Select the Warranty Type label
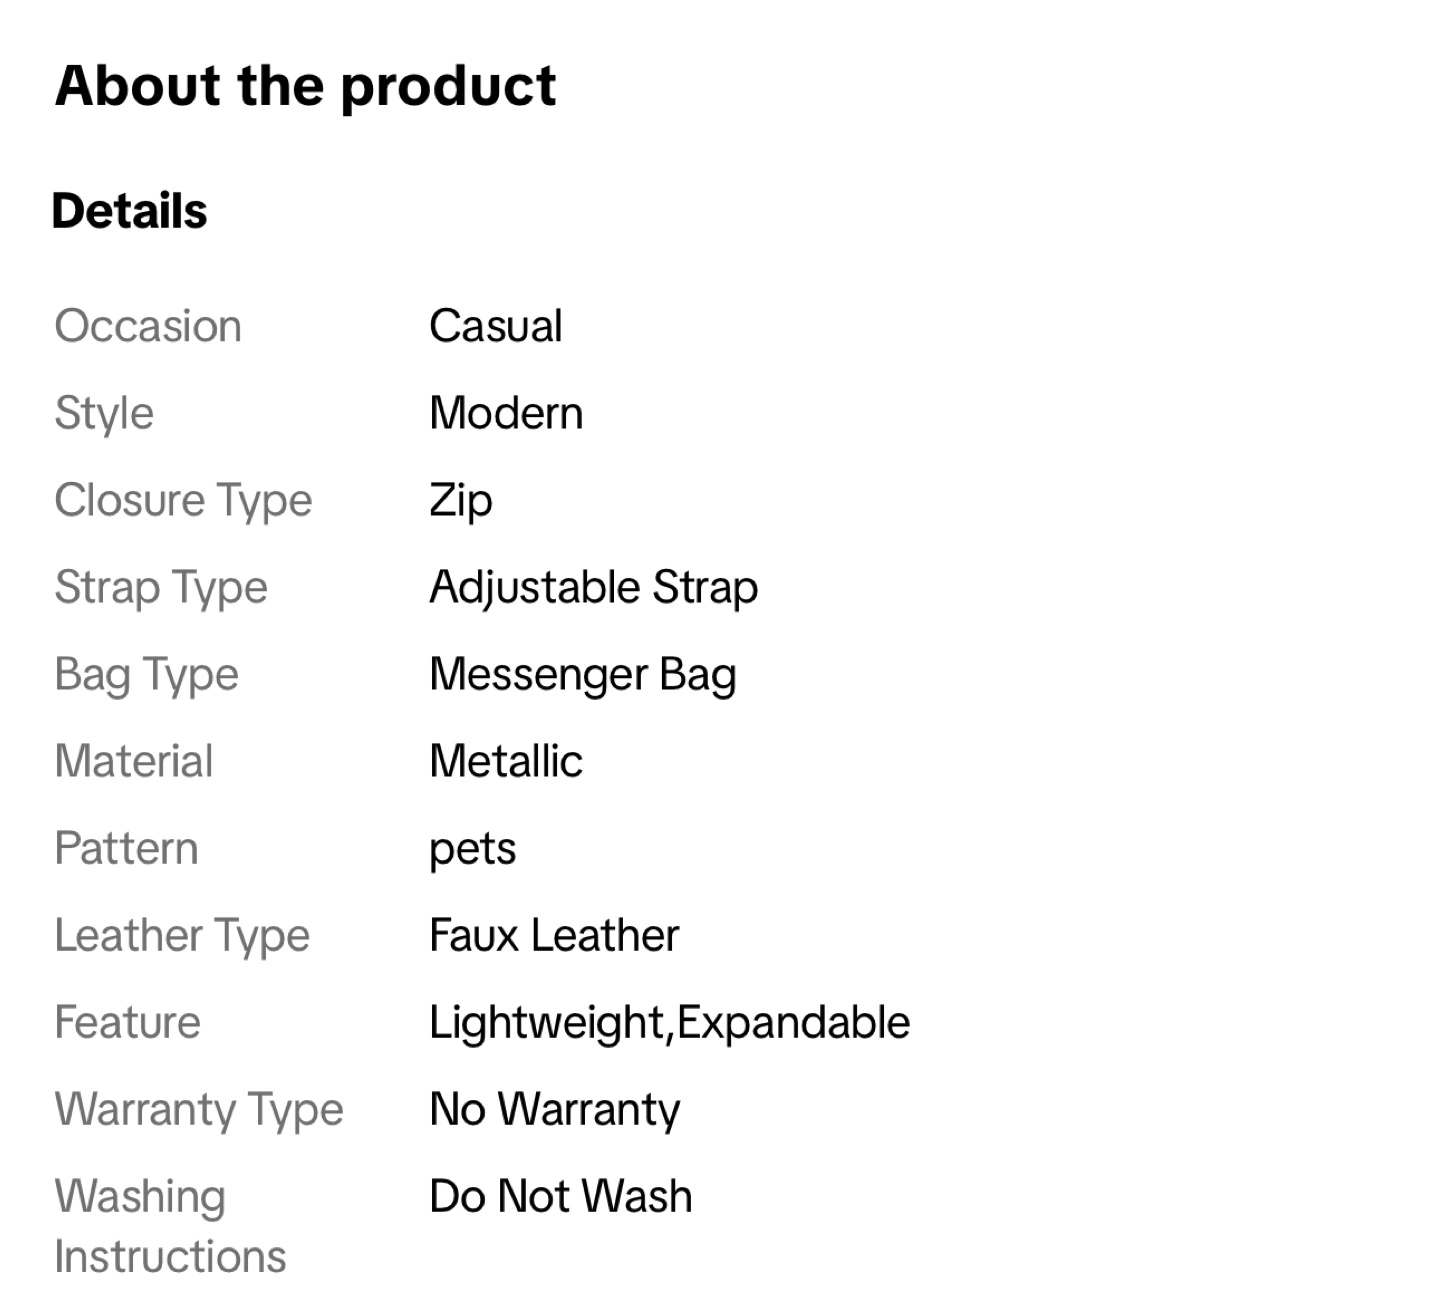This screenshot has height=1311, width=1440. [199, 1110]
